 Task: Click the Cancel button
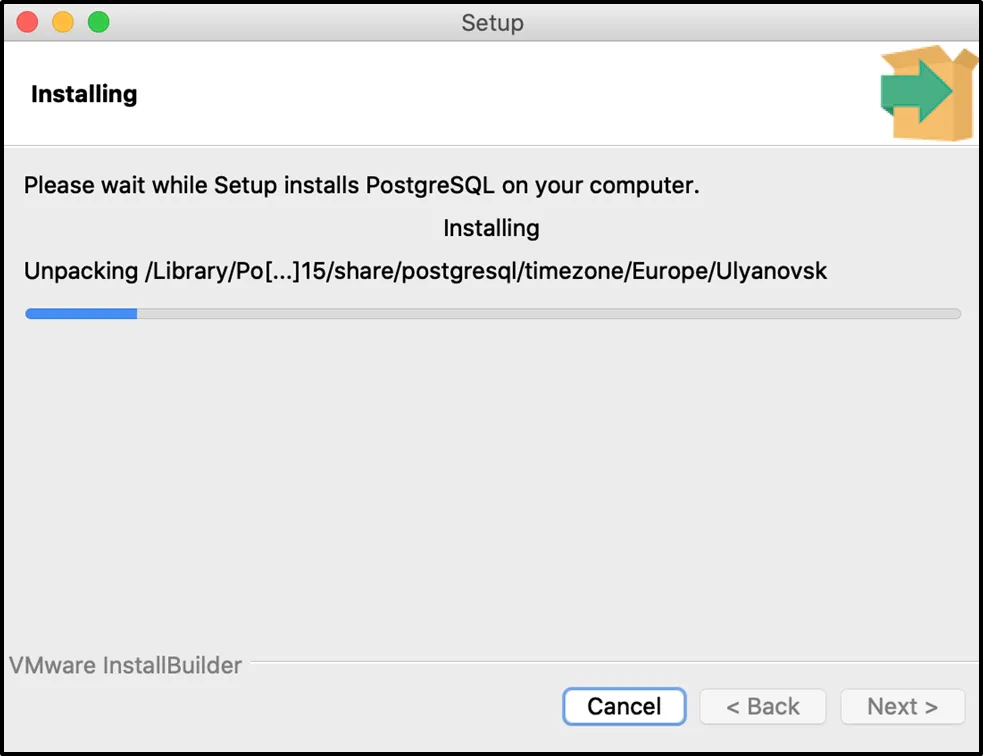(x=624, y=706)
